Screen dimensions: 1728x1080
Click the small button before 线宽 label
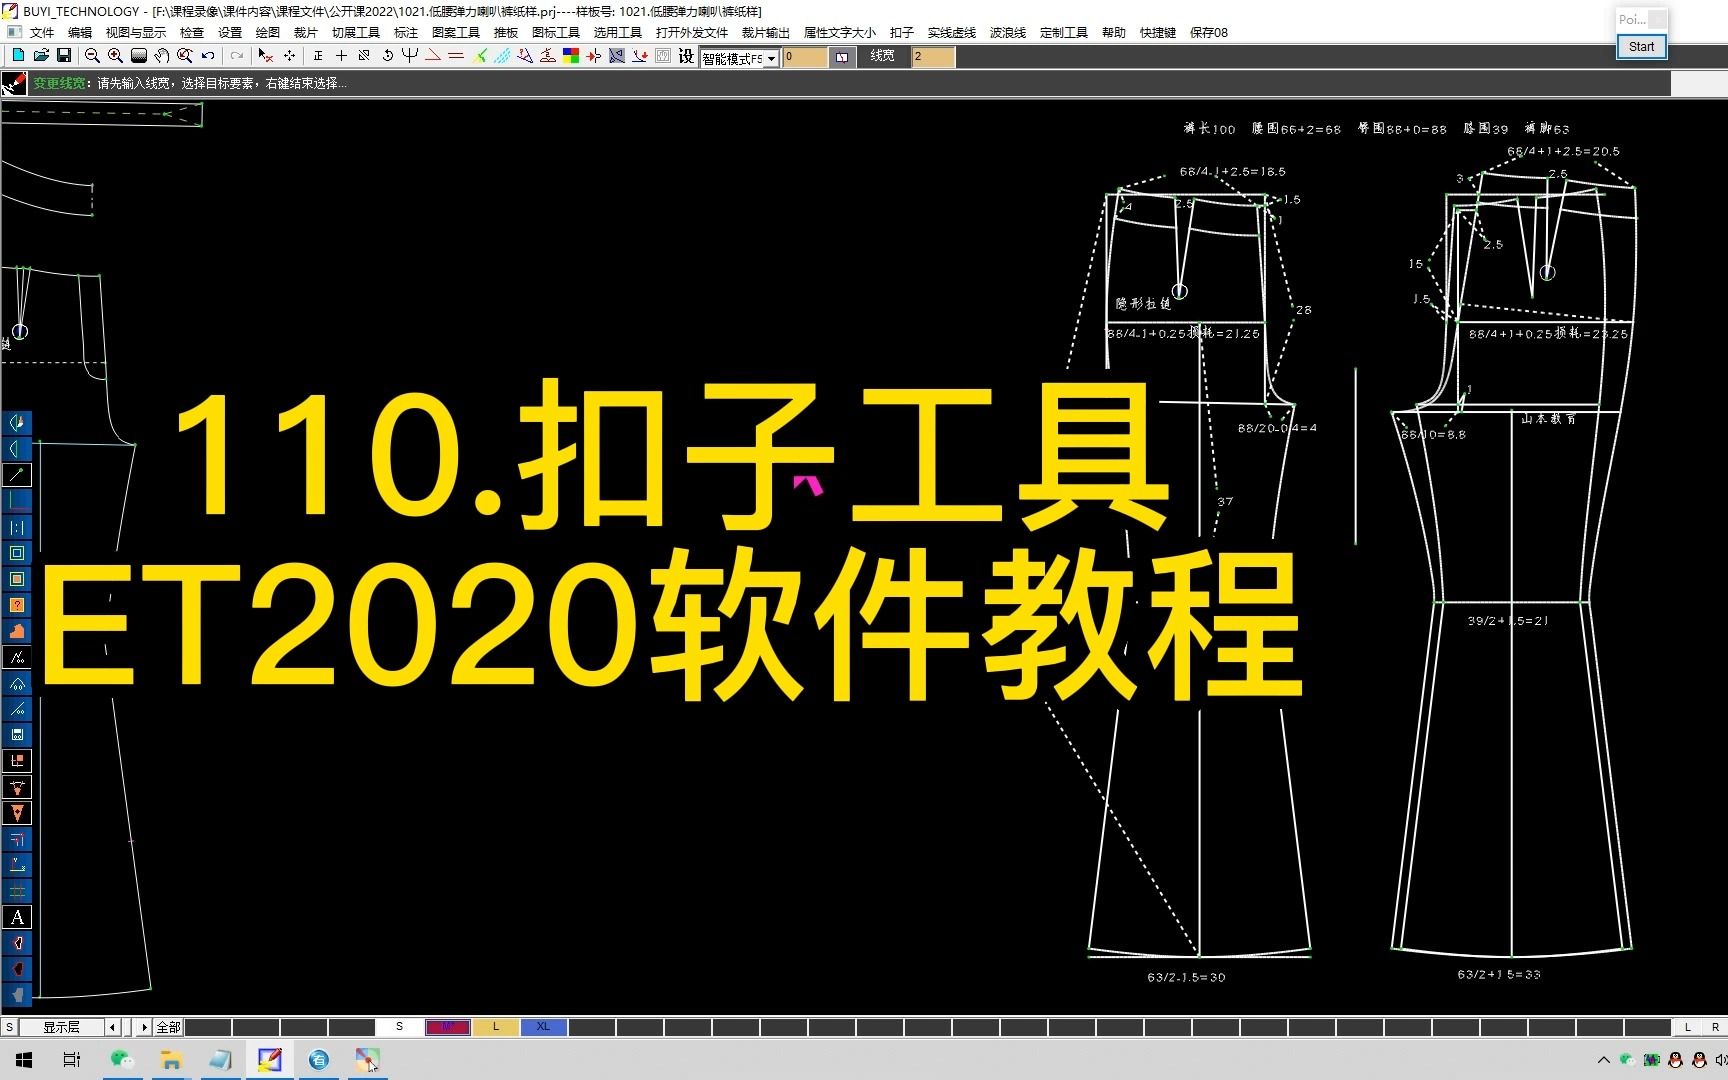point(843,57)
